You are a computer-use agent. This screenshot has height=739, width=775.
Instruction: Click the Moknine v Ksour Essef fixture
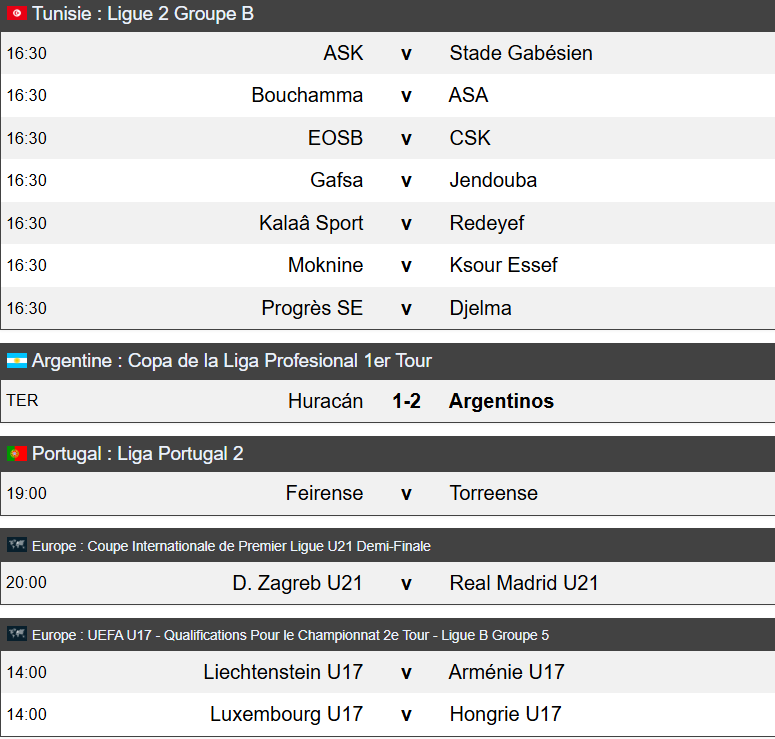406,266
